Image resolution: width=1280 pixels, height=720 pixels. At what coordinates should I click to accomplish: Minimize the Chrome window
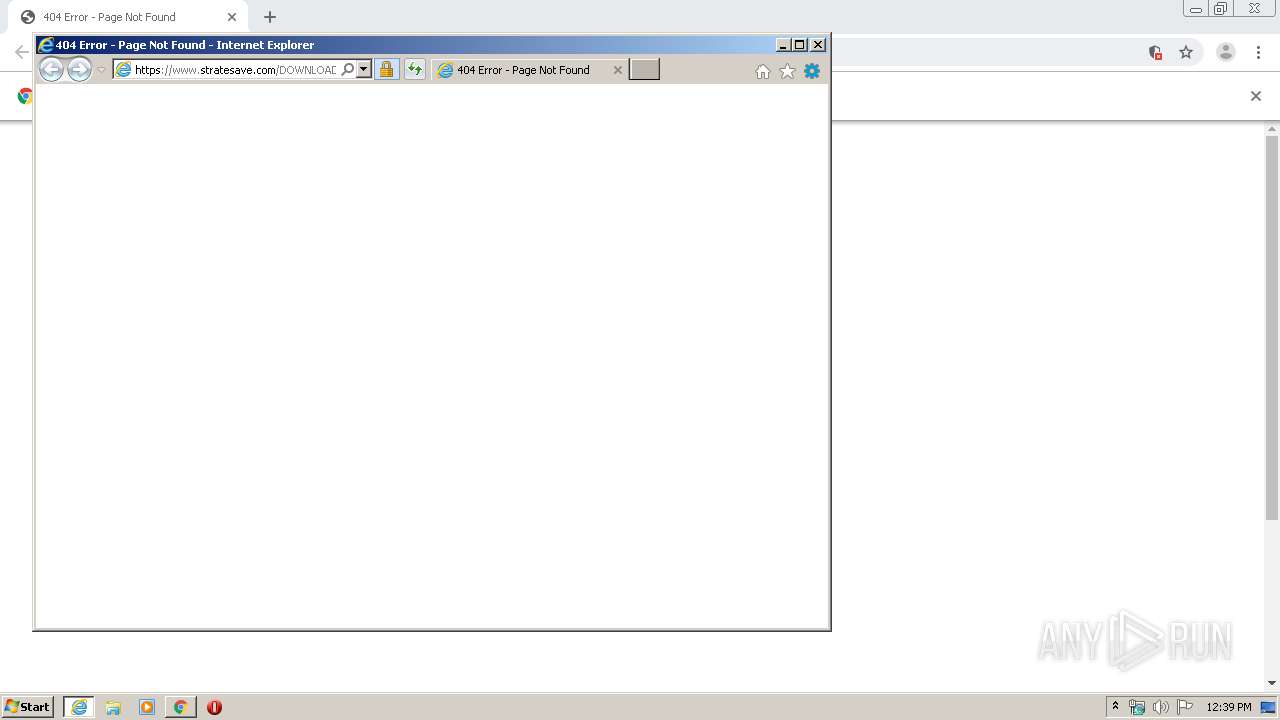pos(1196,9)
